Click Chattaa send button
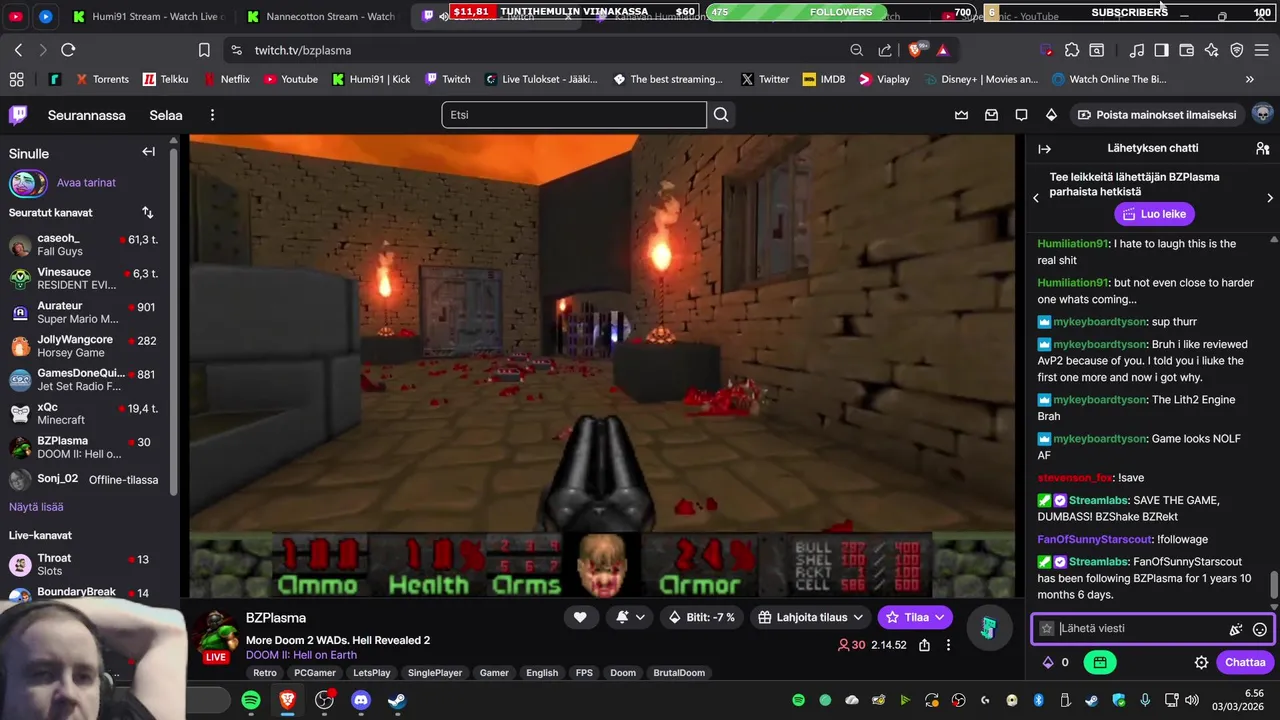 [x=1245, y=662]
